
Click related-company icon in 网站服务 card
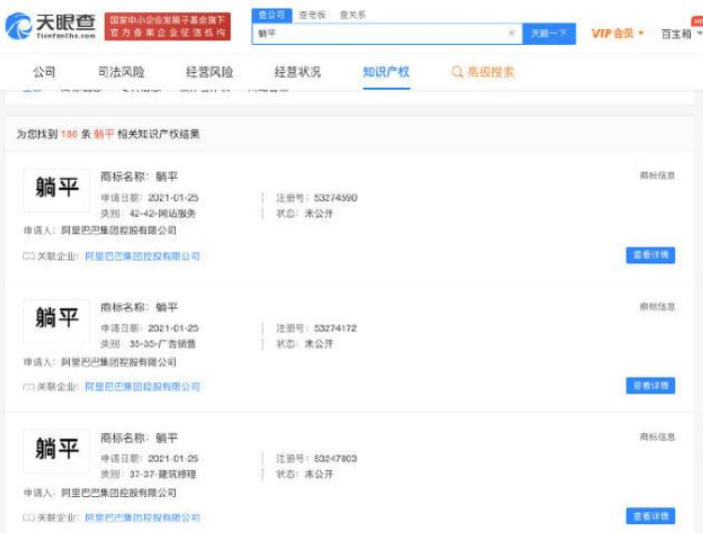(x=29, y=256)
